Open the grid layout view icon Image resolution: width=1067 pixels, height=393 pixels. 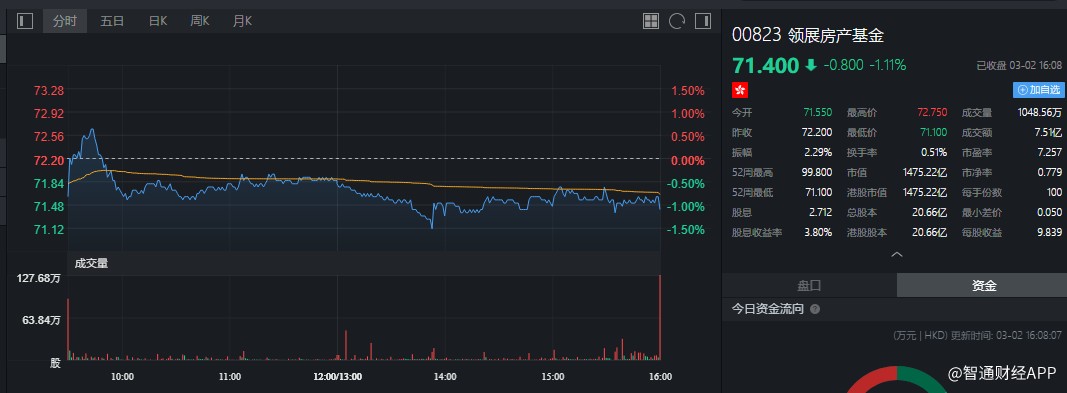[x=651, y=21]
